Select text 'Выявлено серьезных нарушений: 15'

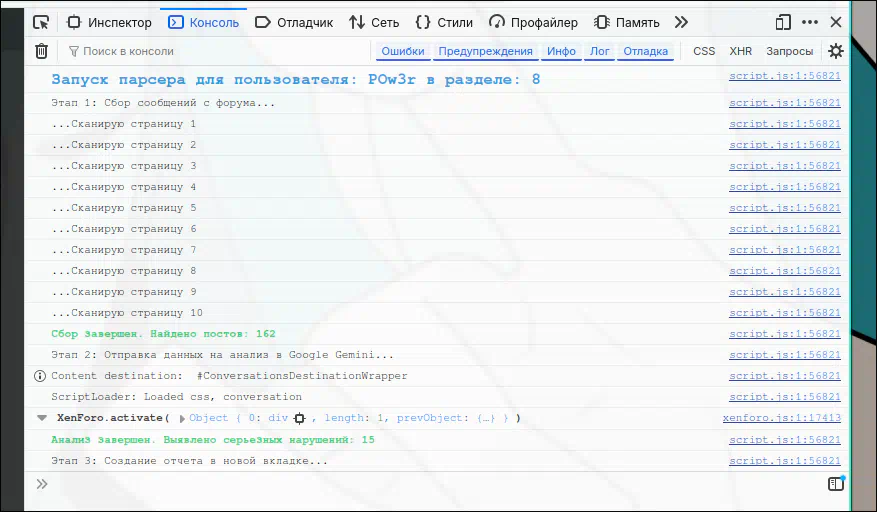pos(269,440)
